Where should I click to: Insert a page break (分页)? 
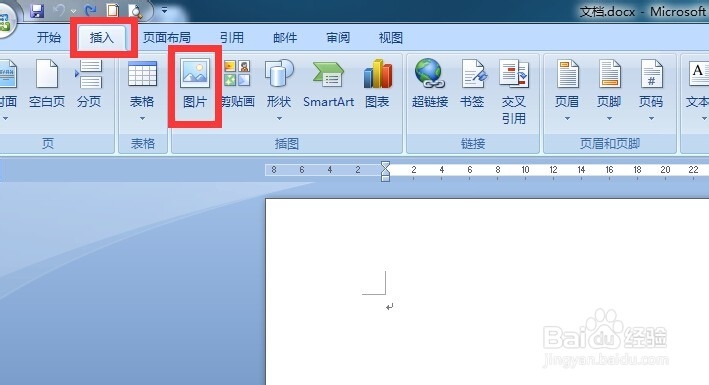[x=89, y=84]
